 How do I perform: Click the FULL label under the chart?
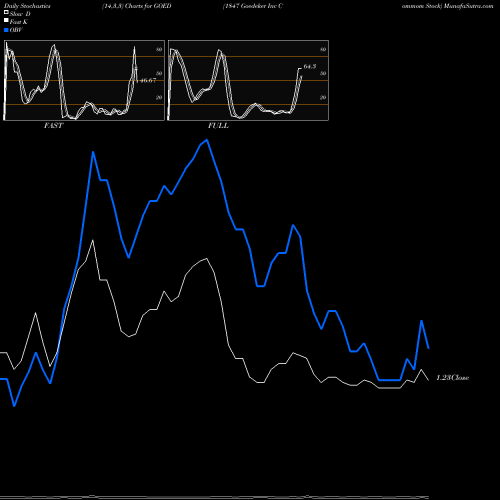(x=218, y=126)
